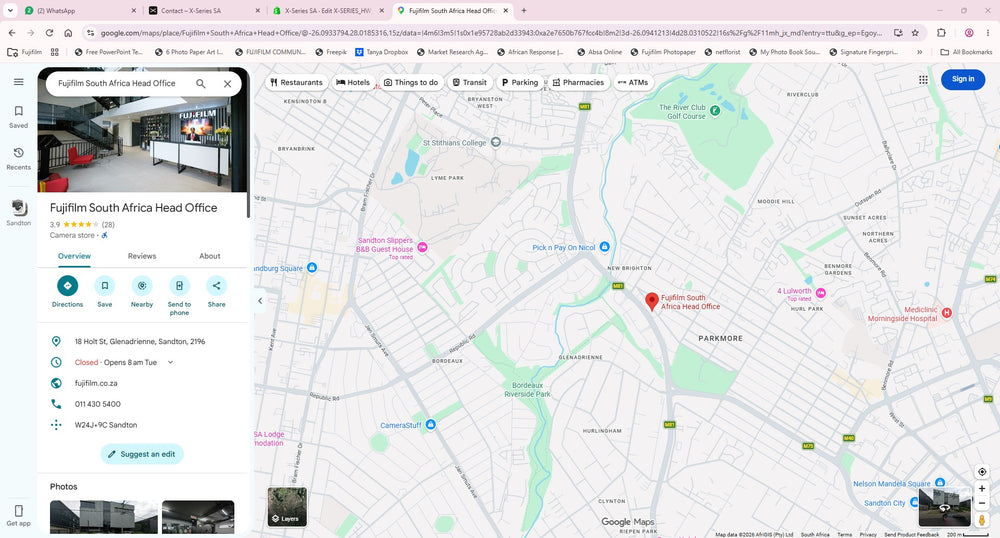1000x538 pixels.
Task: Click the 4 Lulworth hotel marker
Action: (x=820, y=293)
